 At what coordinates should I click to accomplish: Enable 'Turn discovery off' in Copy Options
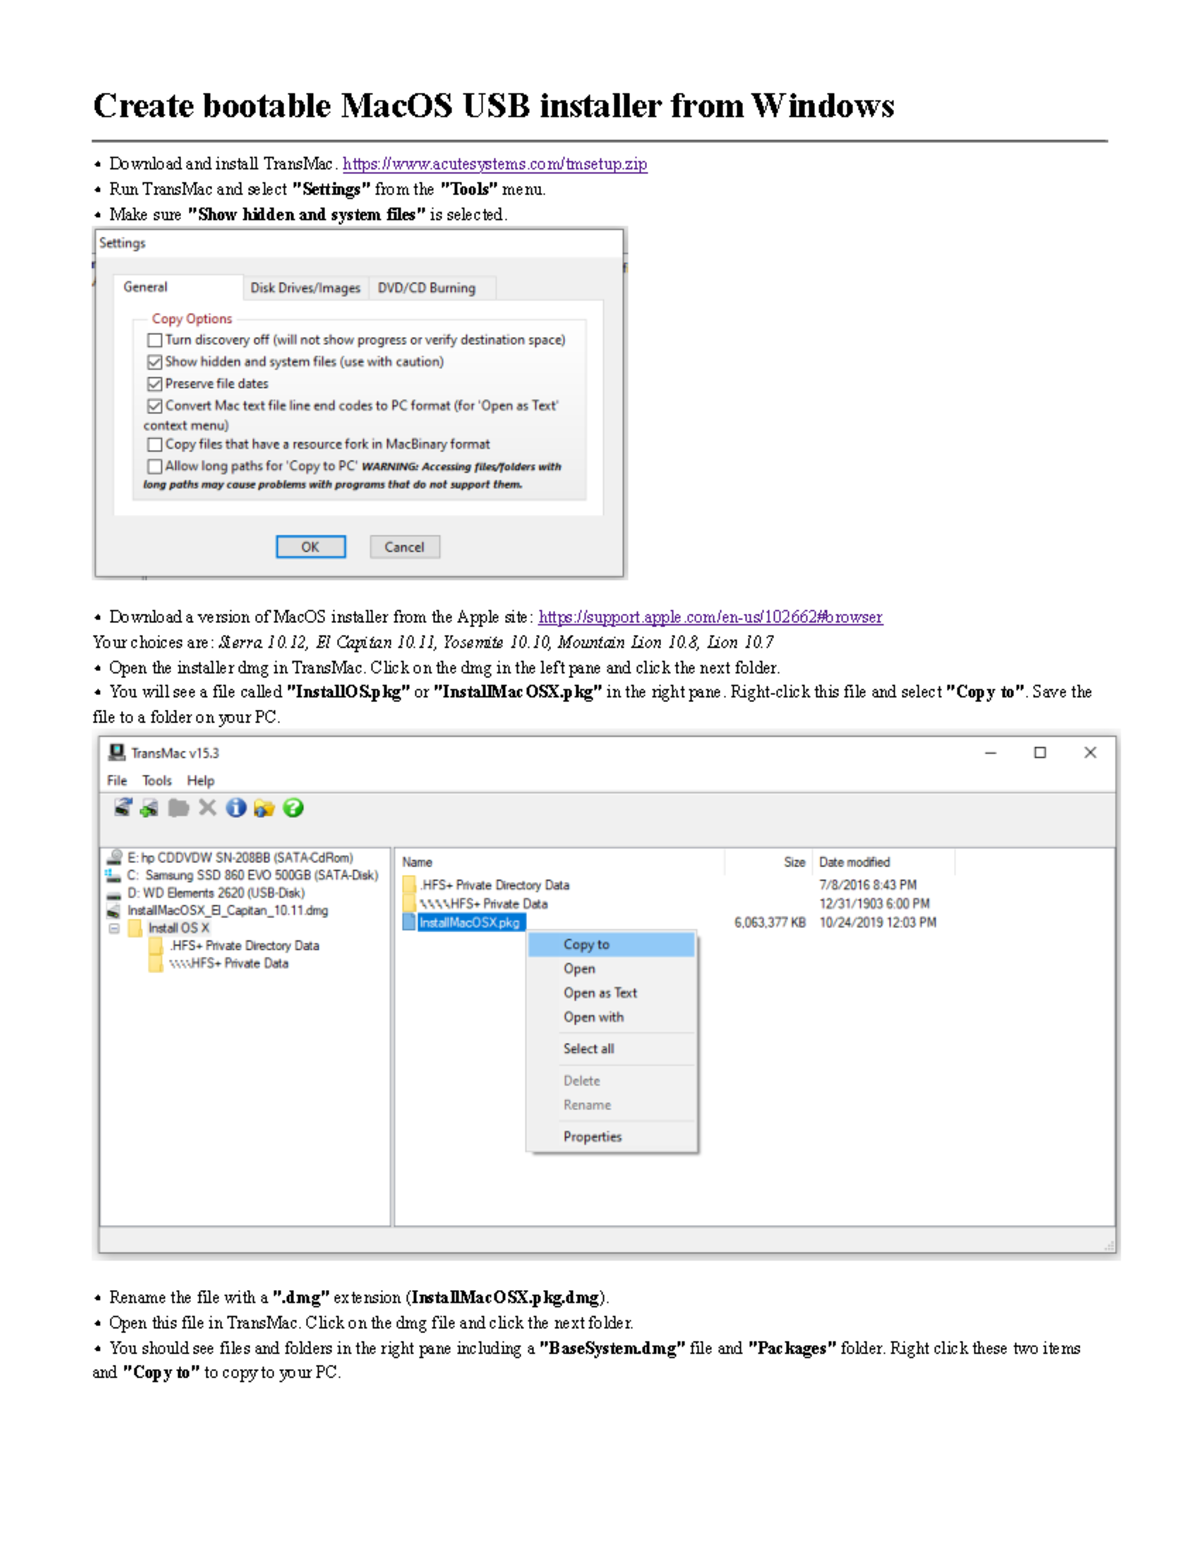click(x=155, y=340)
